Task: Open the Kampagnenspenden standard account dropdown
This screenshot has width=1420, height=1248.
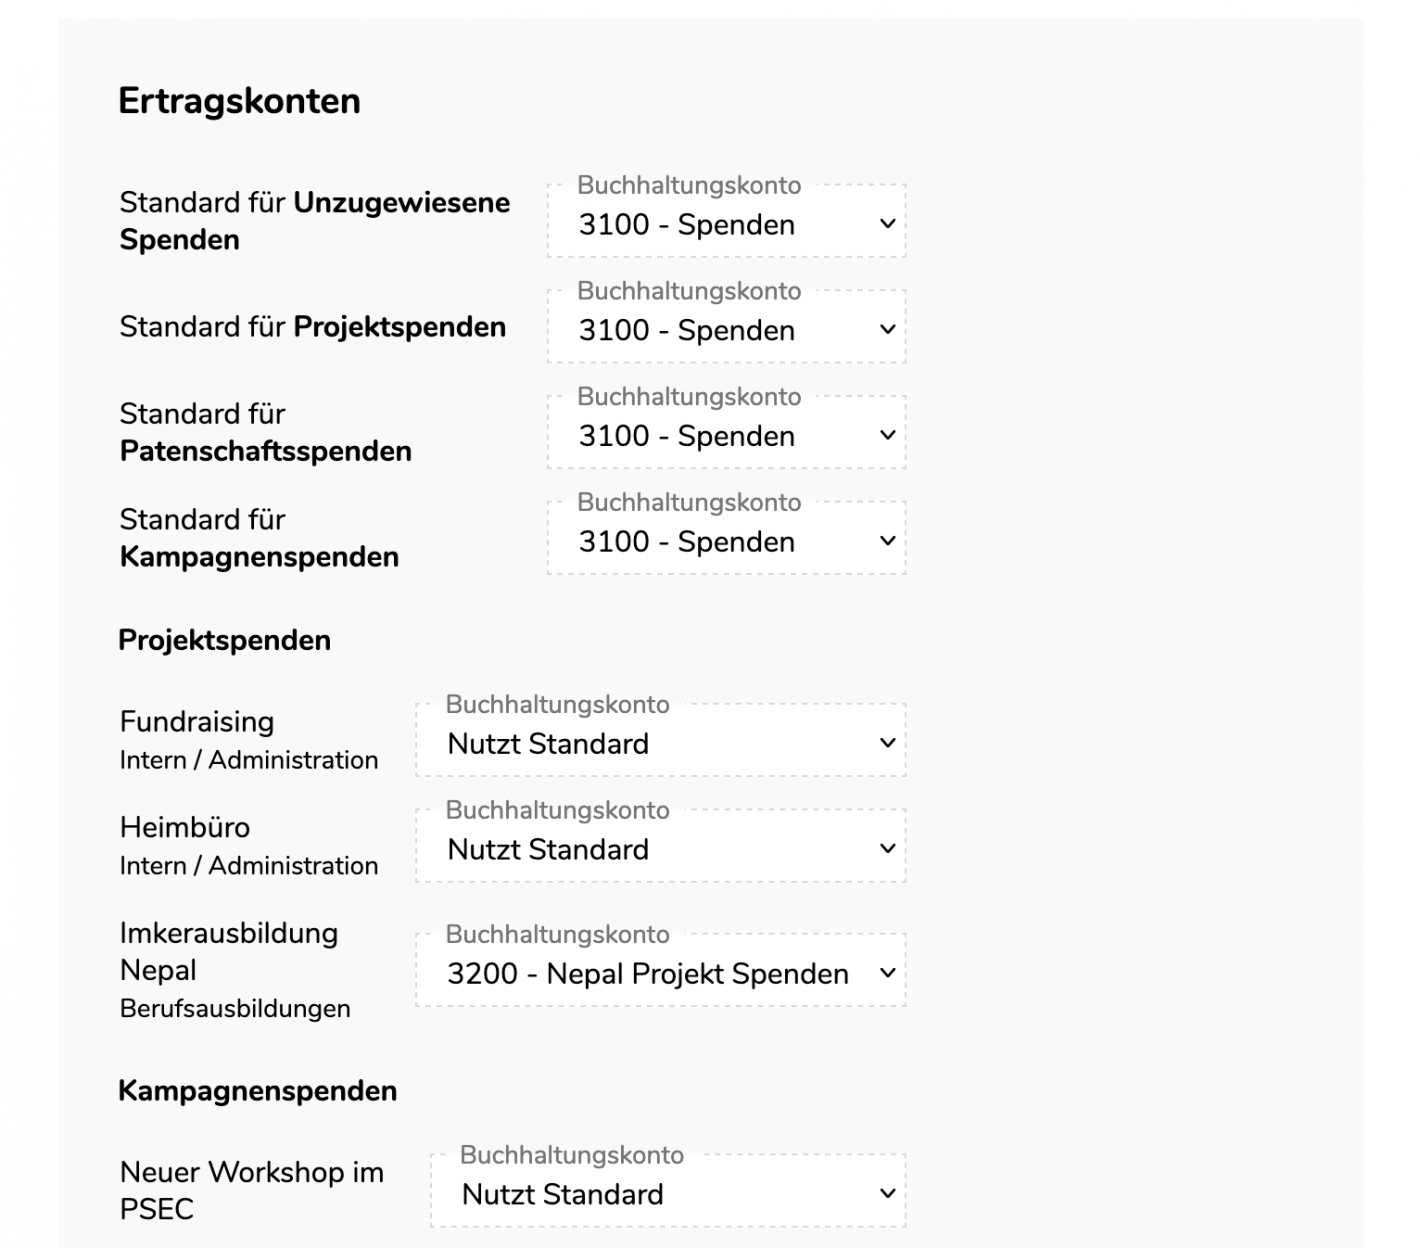Action: 727,542
